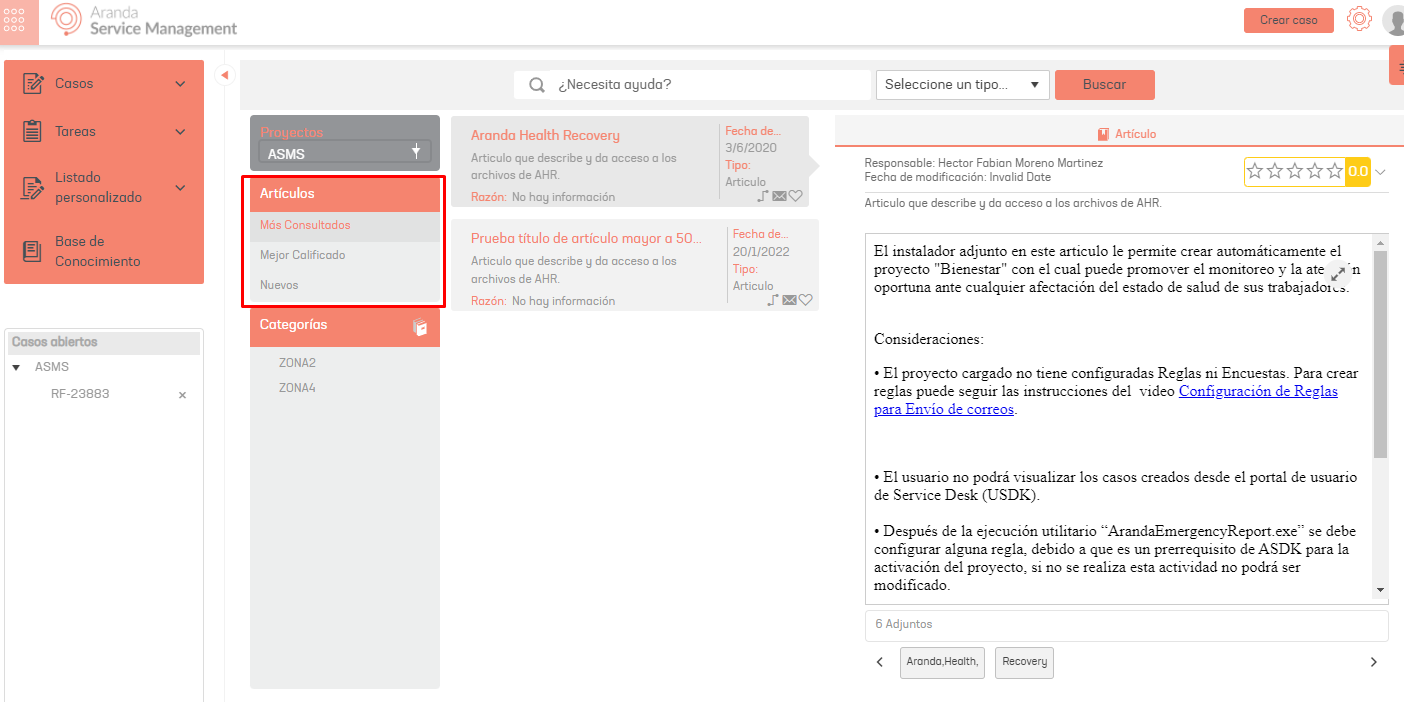Image resolution: width=1404 pixels, height=702 pixels.
Task: Select the Nuevos filter
Action: click(279, 285)
